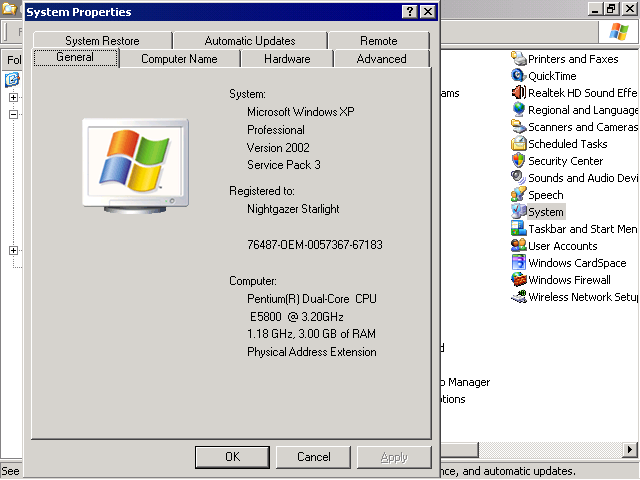Open the Scanners and Cameras icon
This screenshot has height=480, width=640.
[x=519, y=127]
